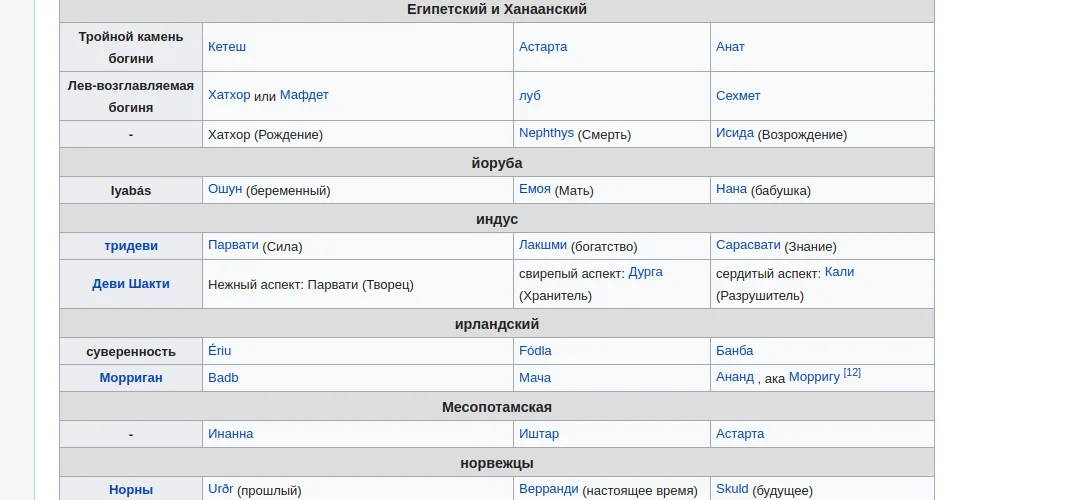Viewport: 1069px width, 500px height.
Task: Click the тридеви row header link
Action: pos(131,246)
